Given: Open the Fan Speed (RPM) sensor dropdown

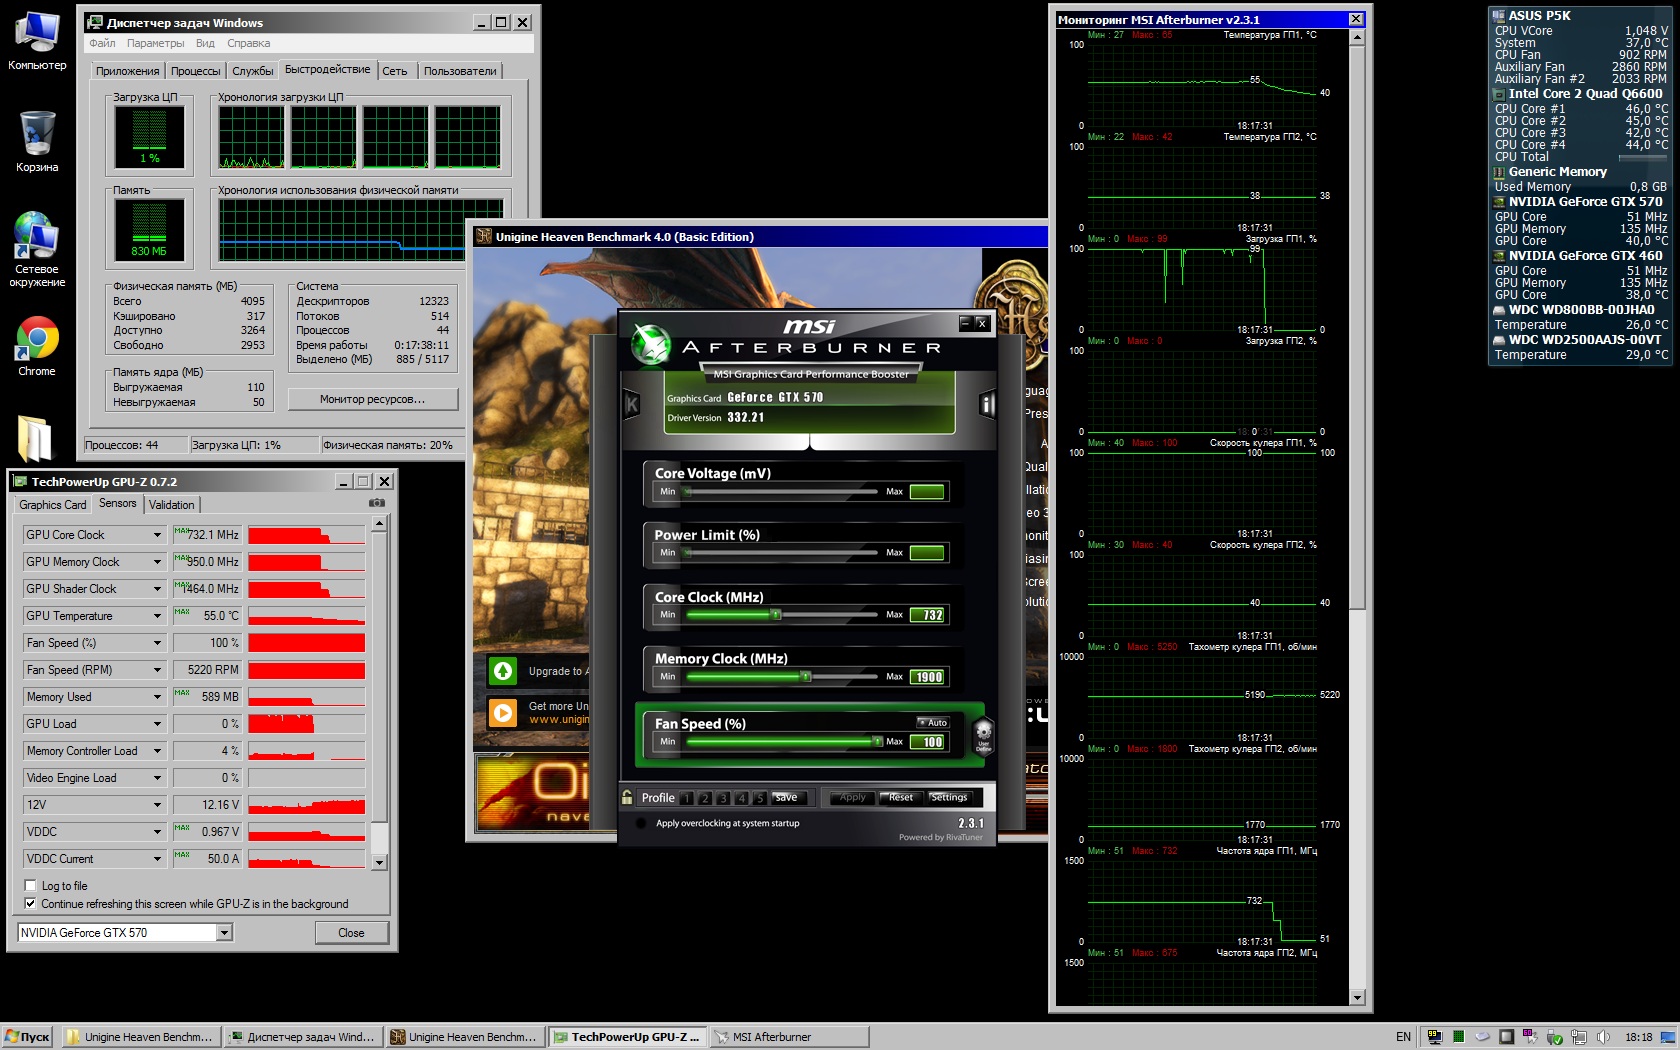Looking at the screenshot, I should pyautogui.click(x=157, y=670).
